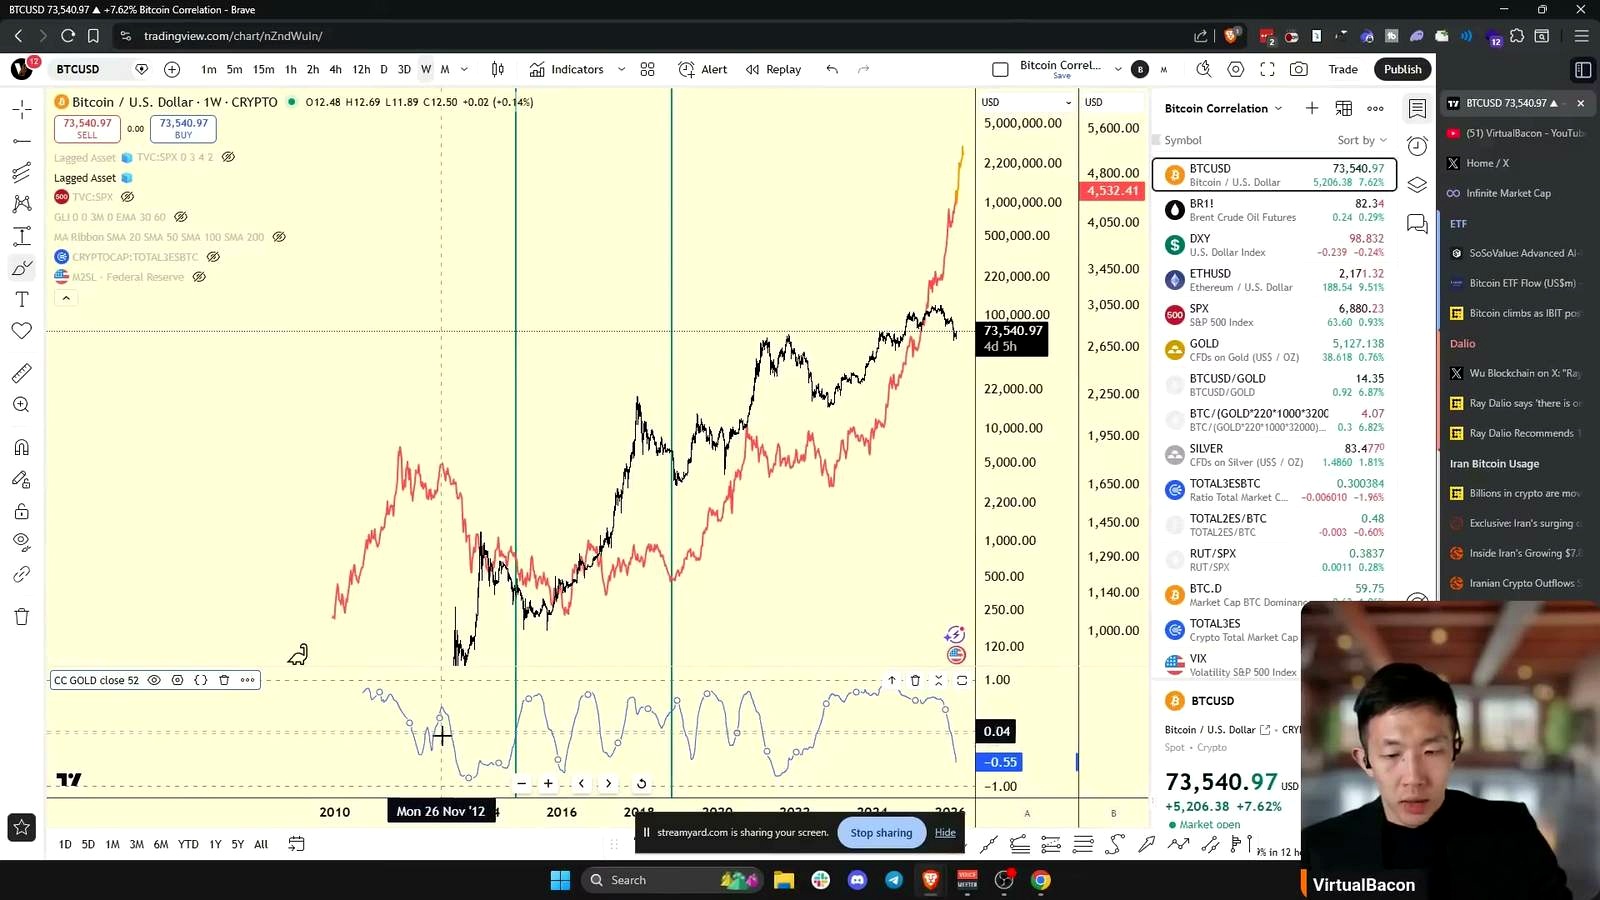Open go-to-date calendar icon
The image size is (1600, 900).
(296, 844)
